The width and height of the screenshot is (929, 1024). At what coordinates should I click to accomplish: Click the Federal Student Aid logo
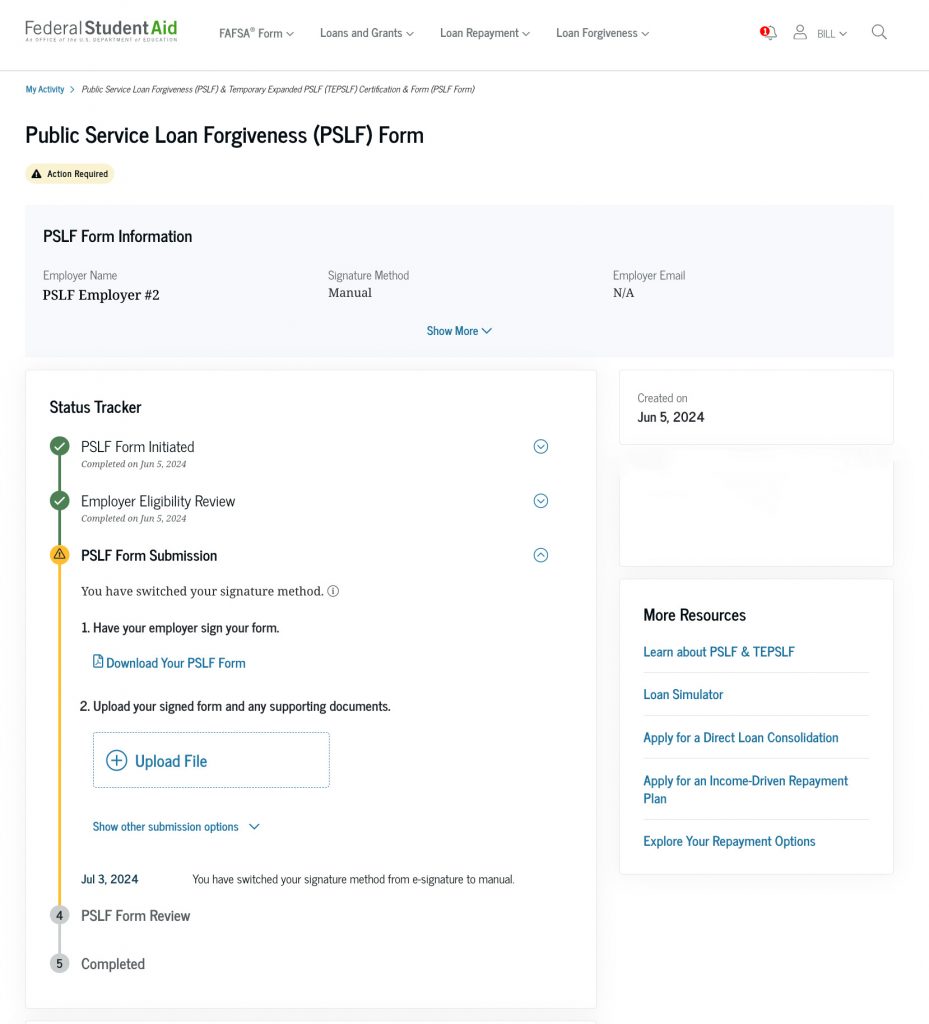(x=99, y=31)
